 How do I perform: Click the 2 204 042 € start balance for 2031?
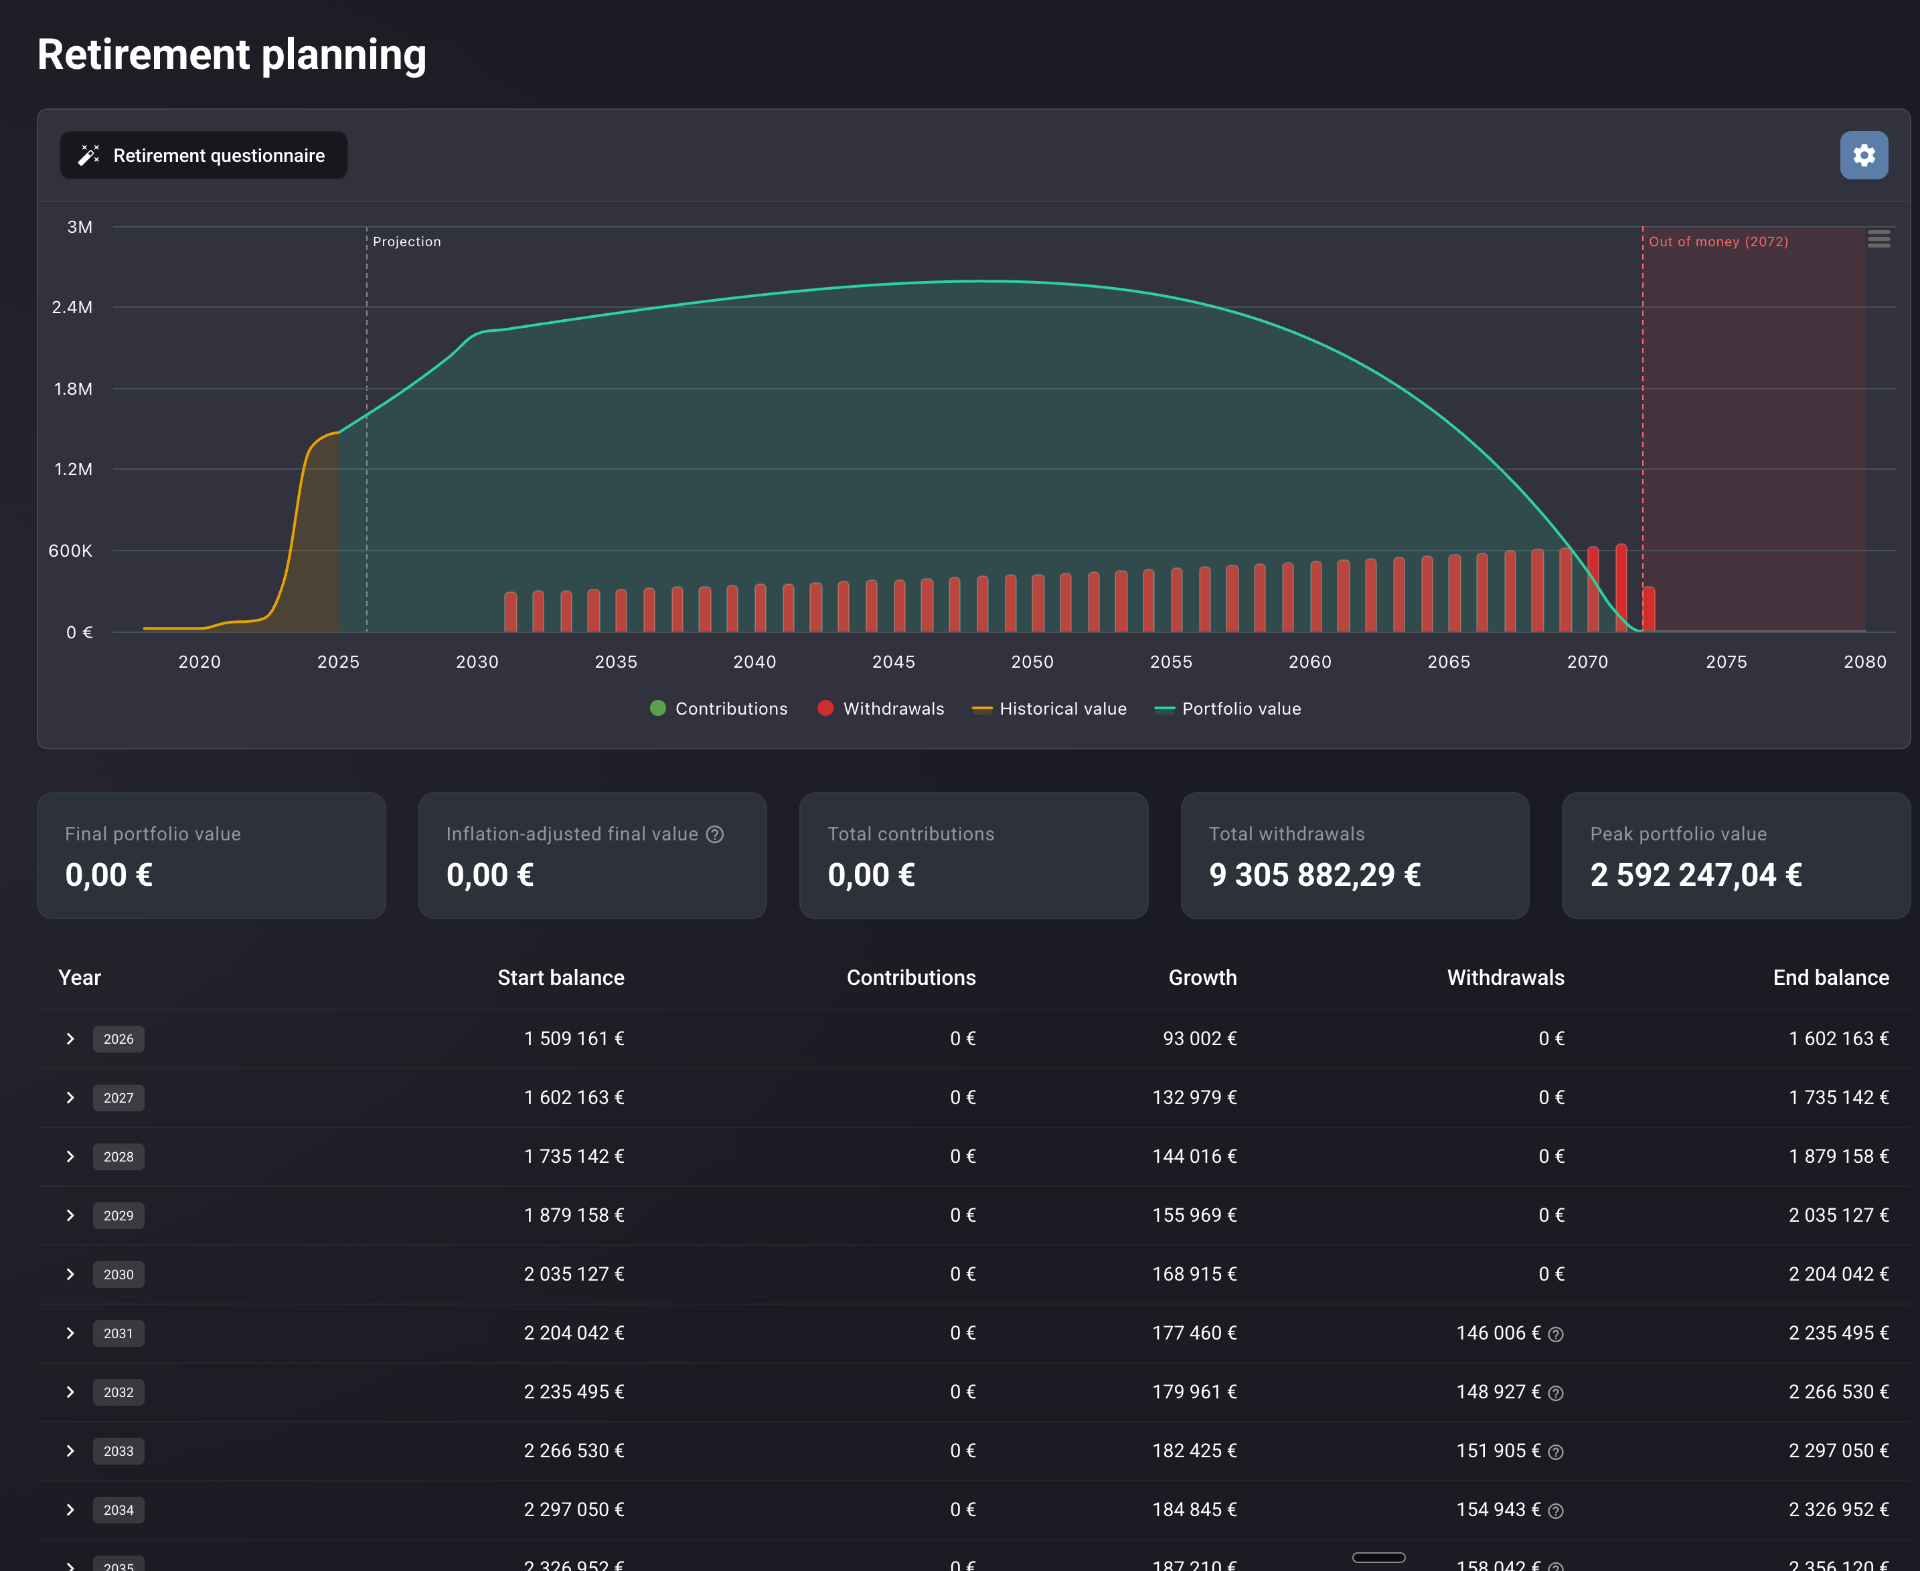574,1334
